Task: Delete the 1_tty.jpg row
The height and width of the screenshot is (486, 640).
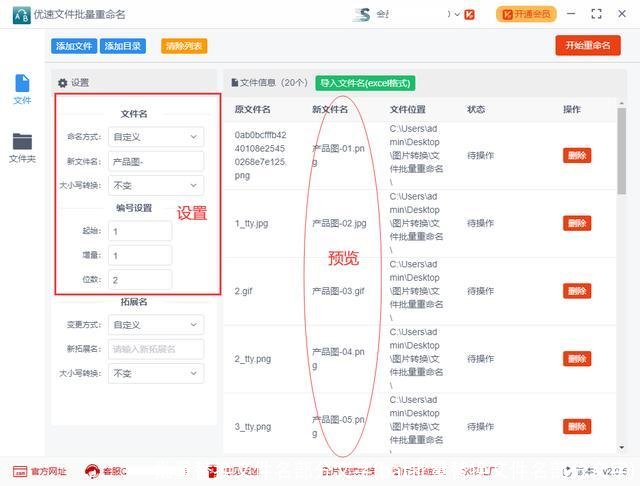Action: [x=577, y=223]
